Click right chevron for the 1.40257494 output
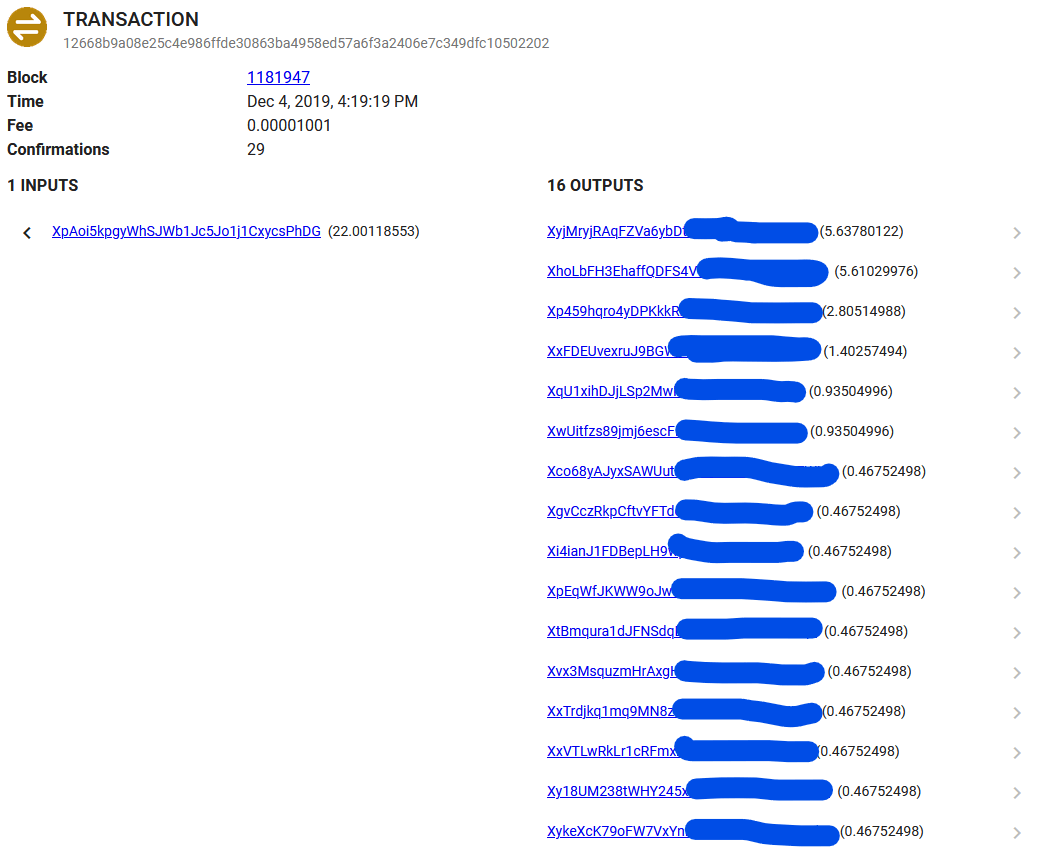The image size is (1050, 865). (x=1017, y=353)
